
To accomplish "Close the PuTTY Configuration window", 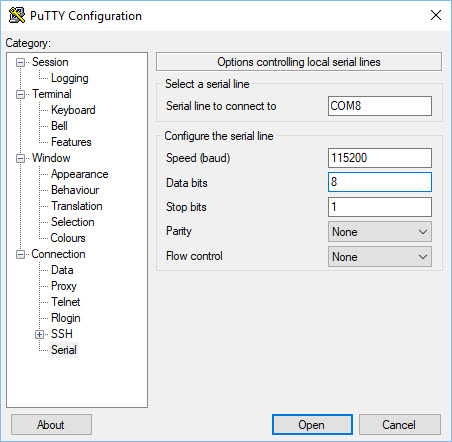I will 436,15.
